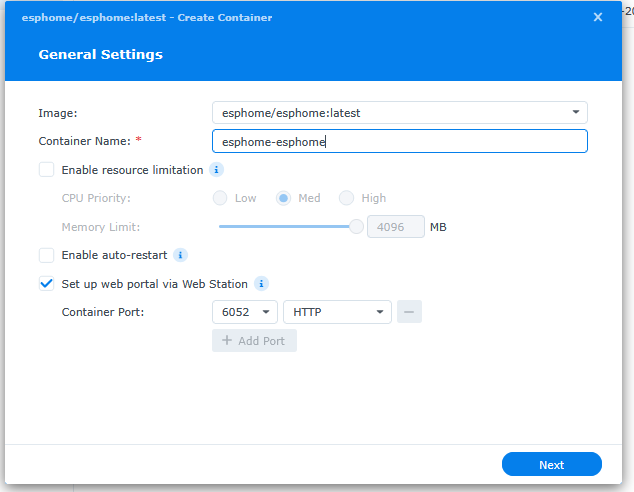The height and width of the screenshot is (492, 634).
Task: Focus the Container Name input field
Action: 399,141
